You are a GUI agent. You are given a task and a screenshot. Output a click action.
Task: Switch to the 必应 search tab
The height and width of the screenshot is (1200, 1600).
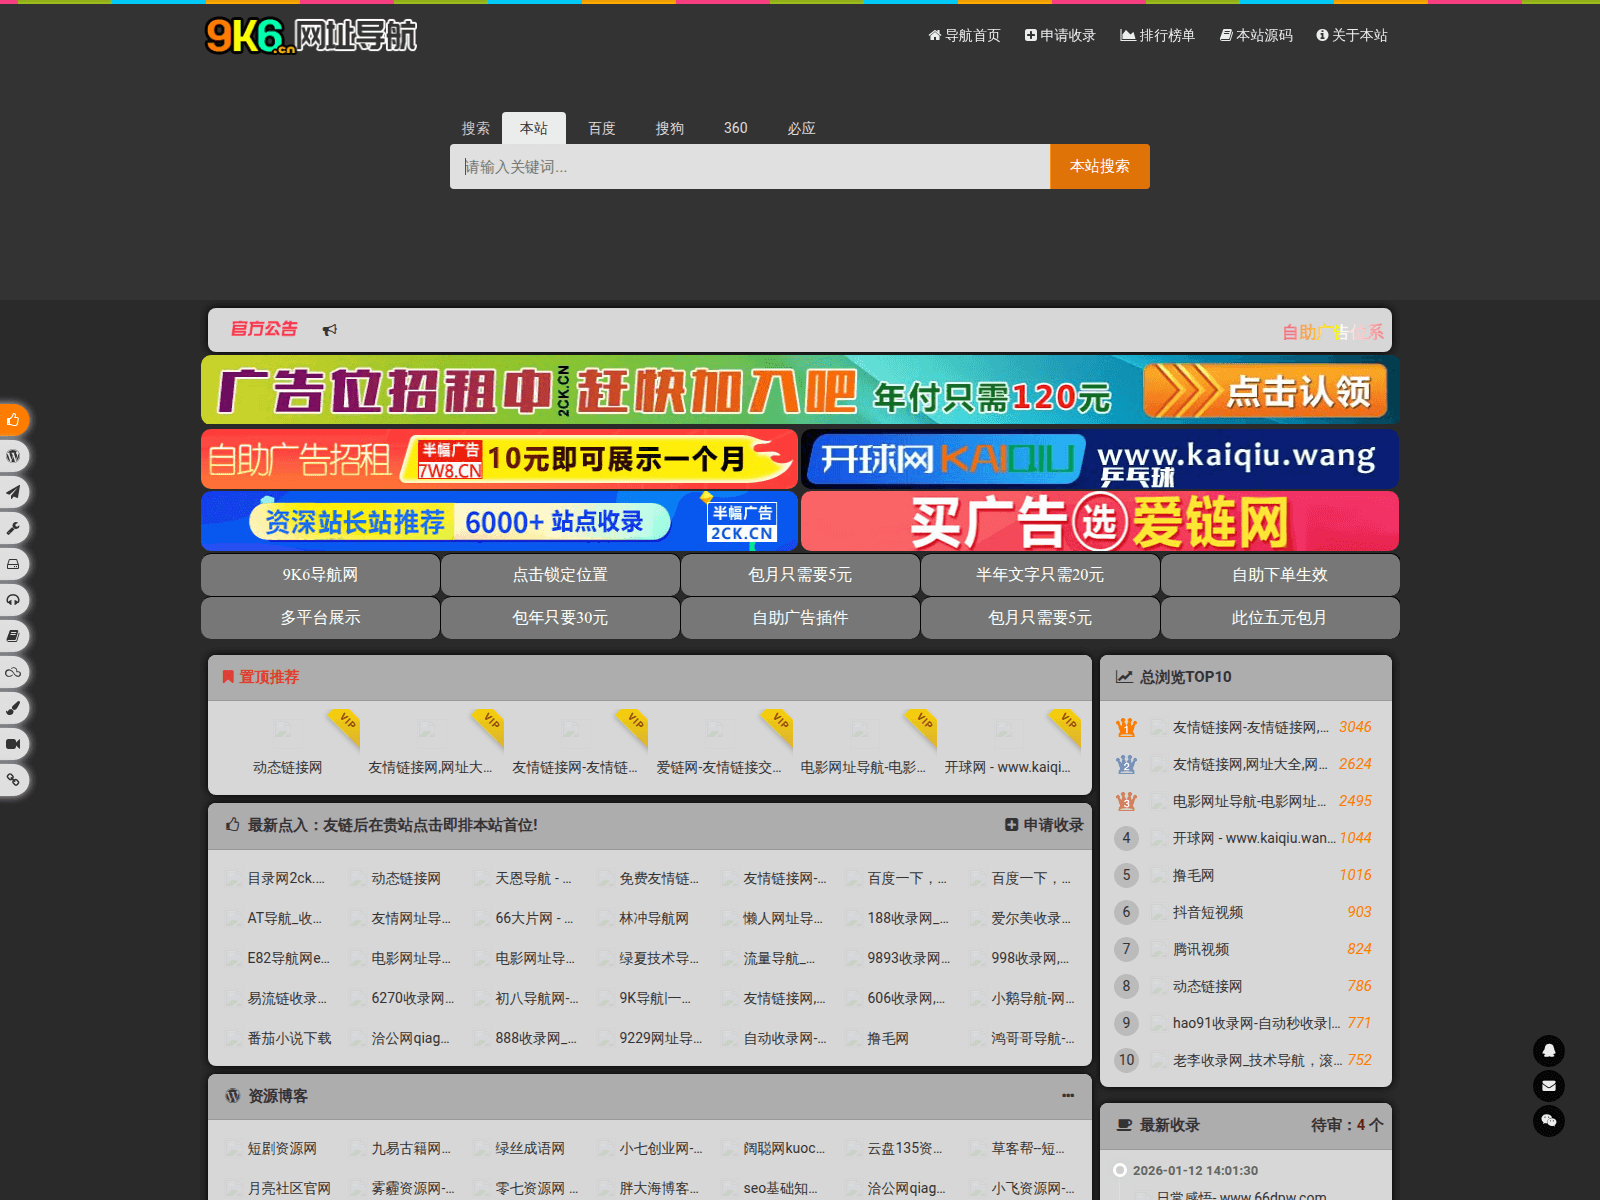pos(801,128)
